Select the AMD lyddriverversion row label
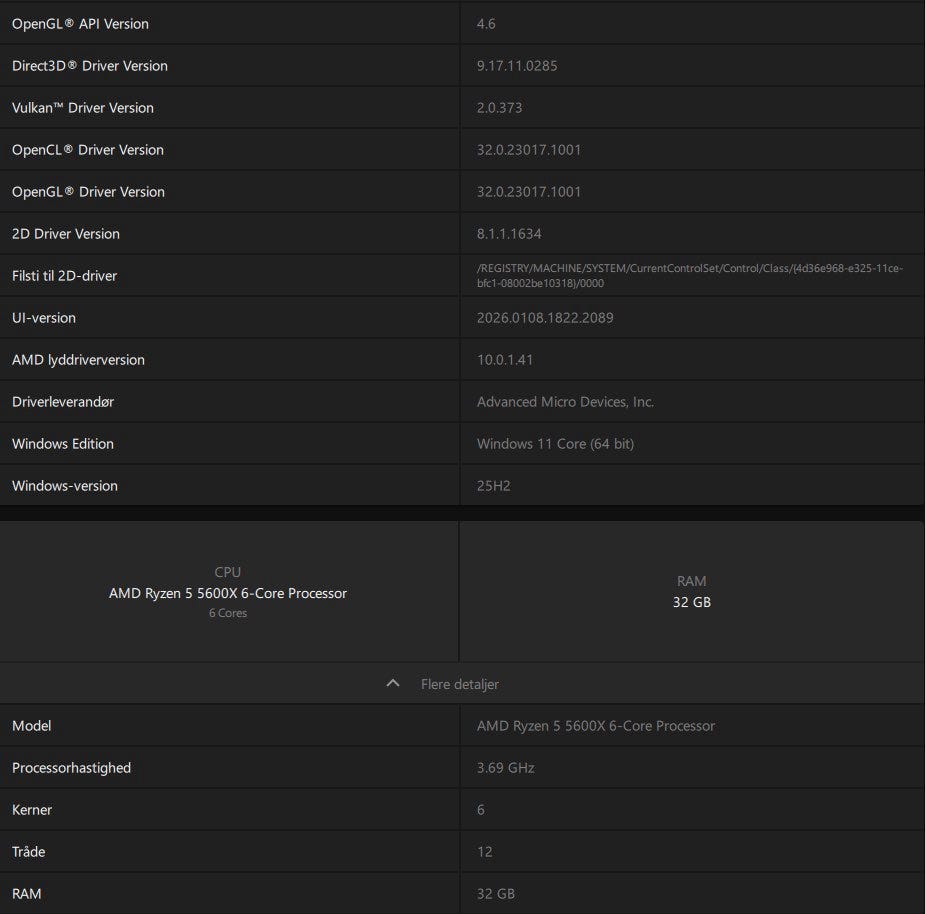The width and height of the screenshot is (925, 914). (78, 360)
